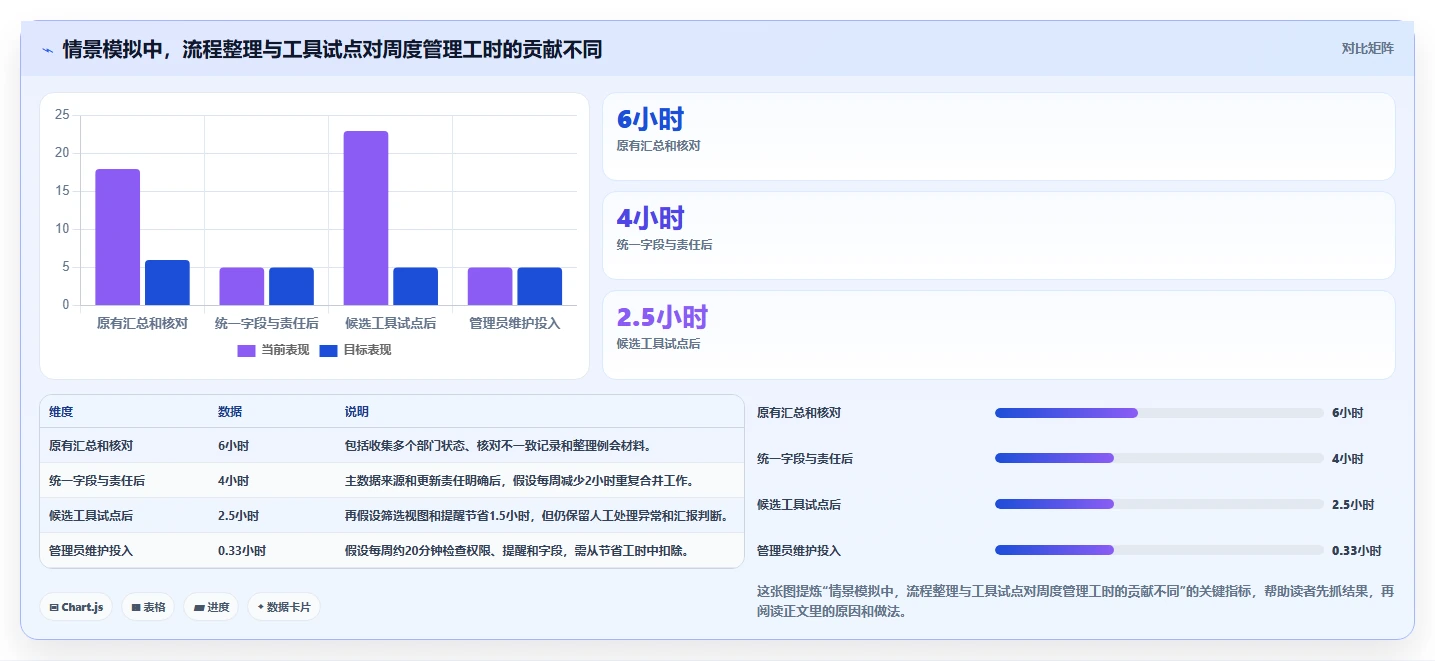This screenshot has height=661, width=1435.
Task: Click the 候选工具试点后 progress bar
Action: click(x=1159, y=504)
